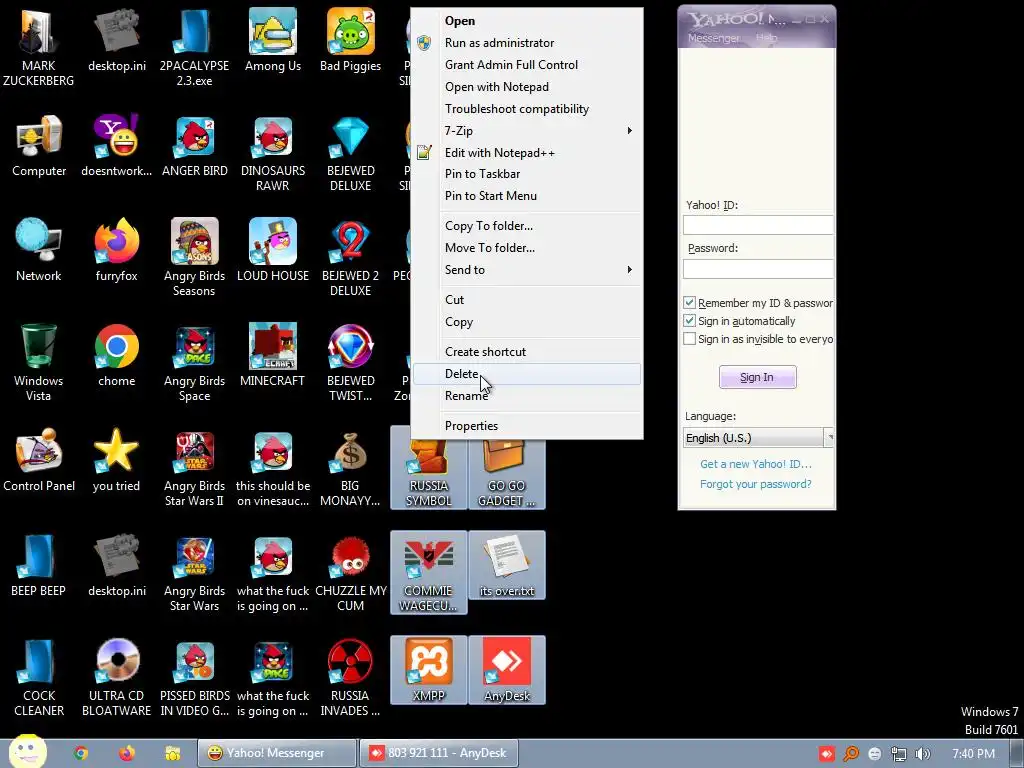Expand the 7-Zip submenu arrow
Screen dimensions: 1024x768
coord(630,131)
